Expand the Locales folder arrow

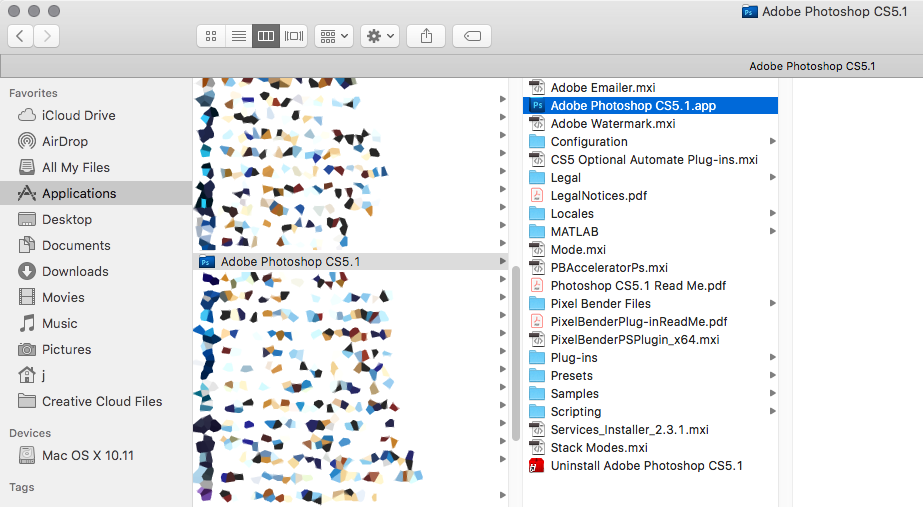[x=772, y=213]
